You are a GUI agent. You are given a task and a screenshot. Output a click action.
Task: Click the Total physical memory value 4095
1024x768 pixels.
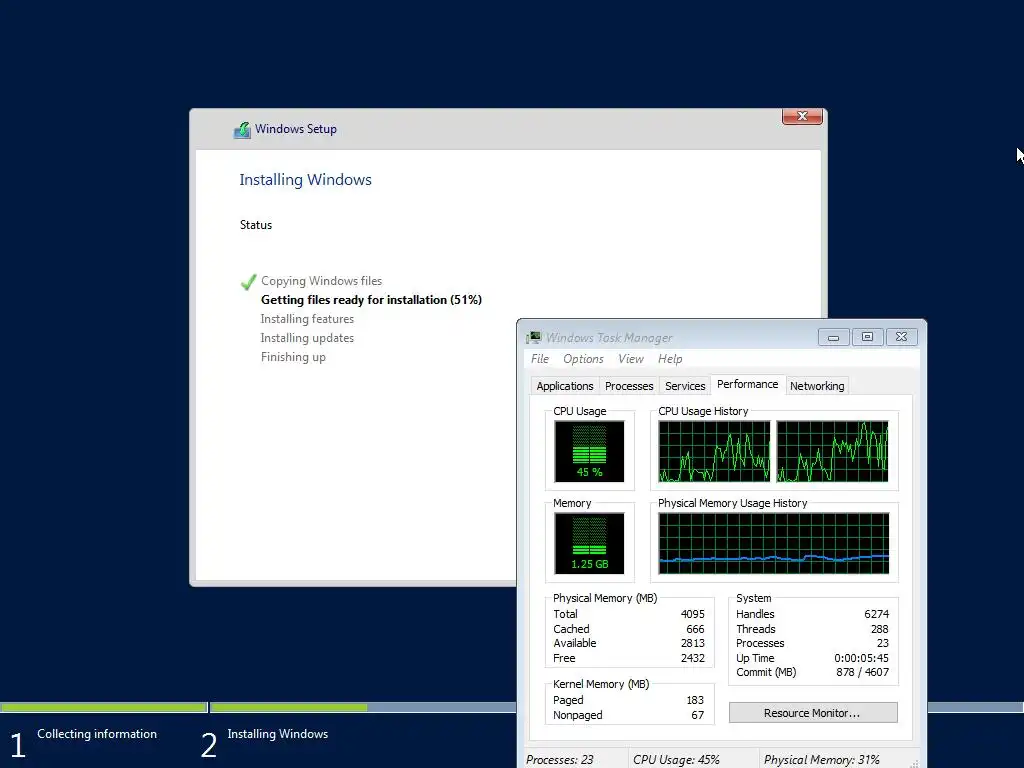(x=692, y=614)
